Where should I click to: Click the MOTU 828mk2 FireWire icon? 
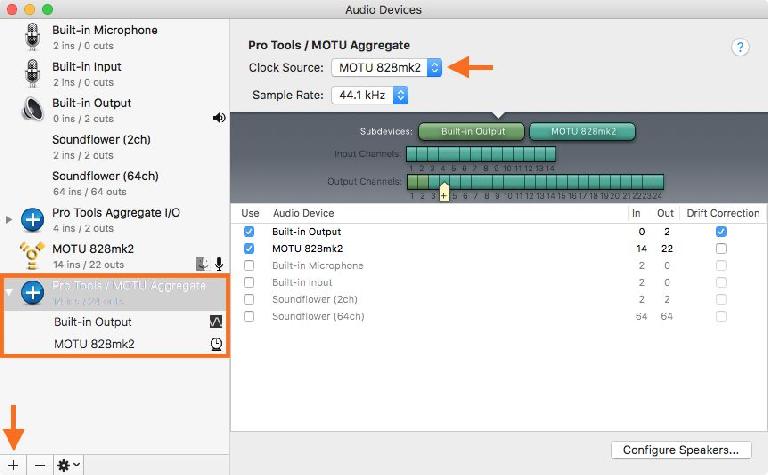[32, 255]
